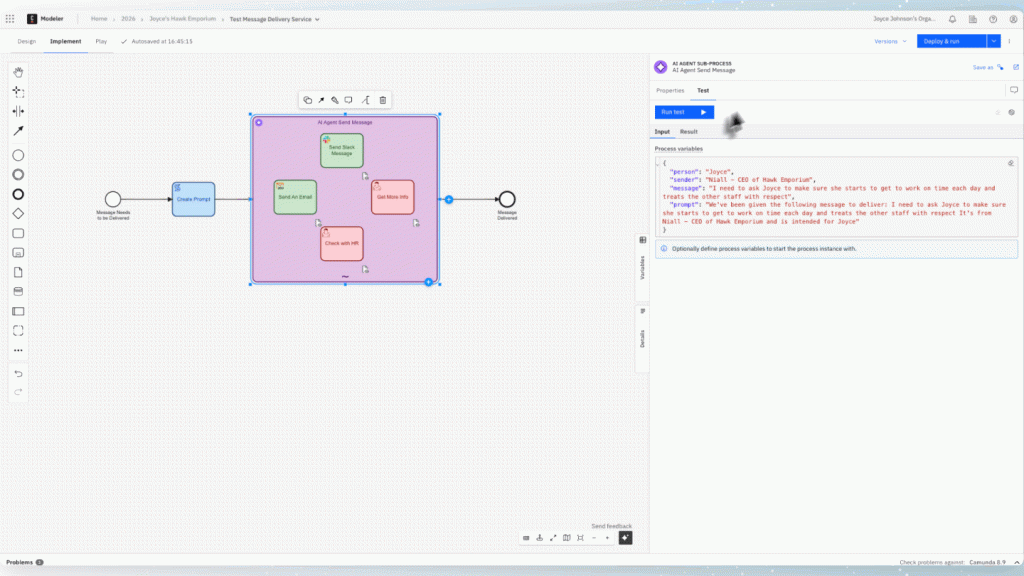
Task: Activate the Lasso selection tool
Action: coord(18,91)
